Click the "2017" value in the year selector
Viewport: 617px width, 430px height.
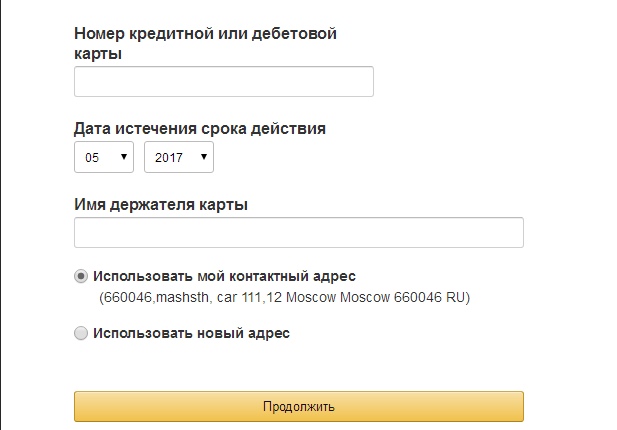point(169,158)
